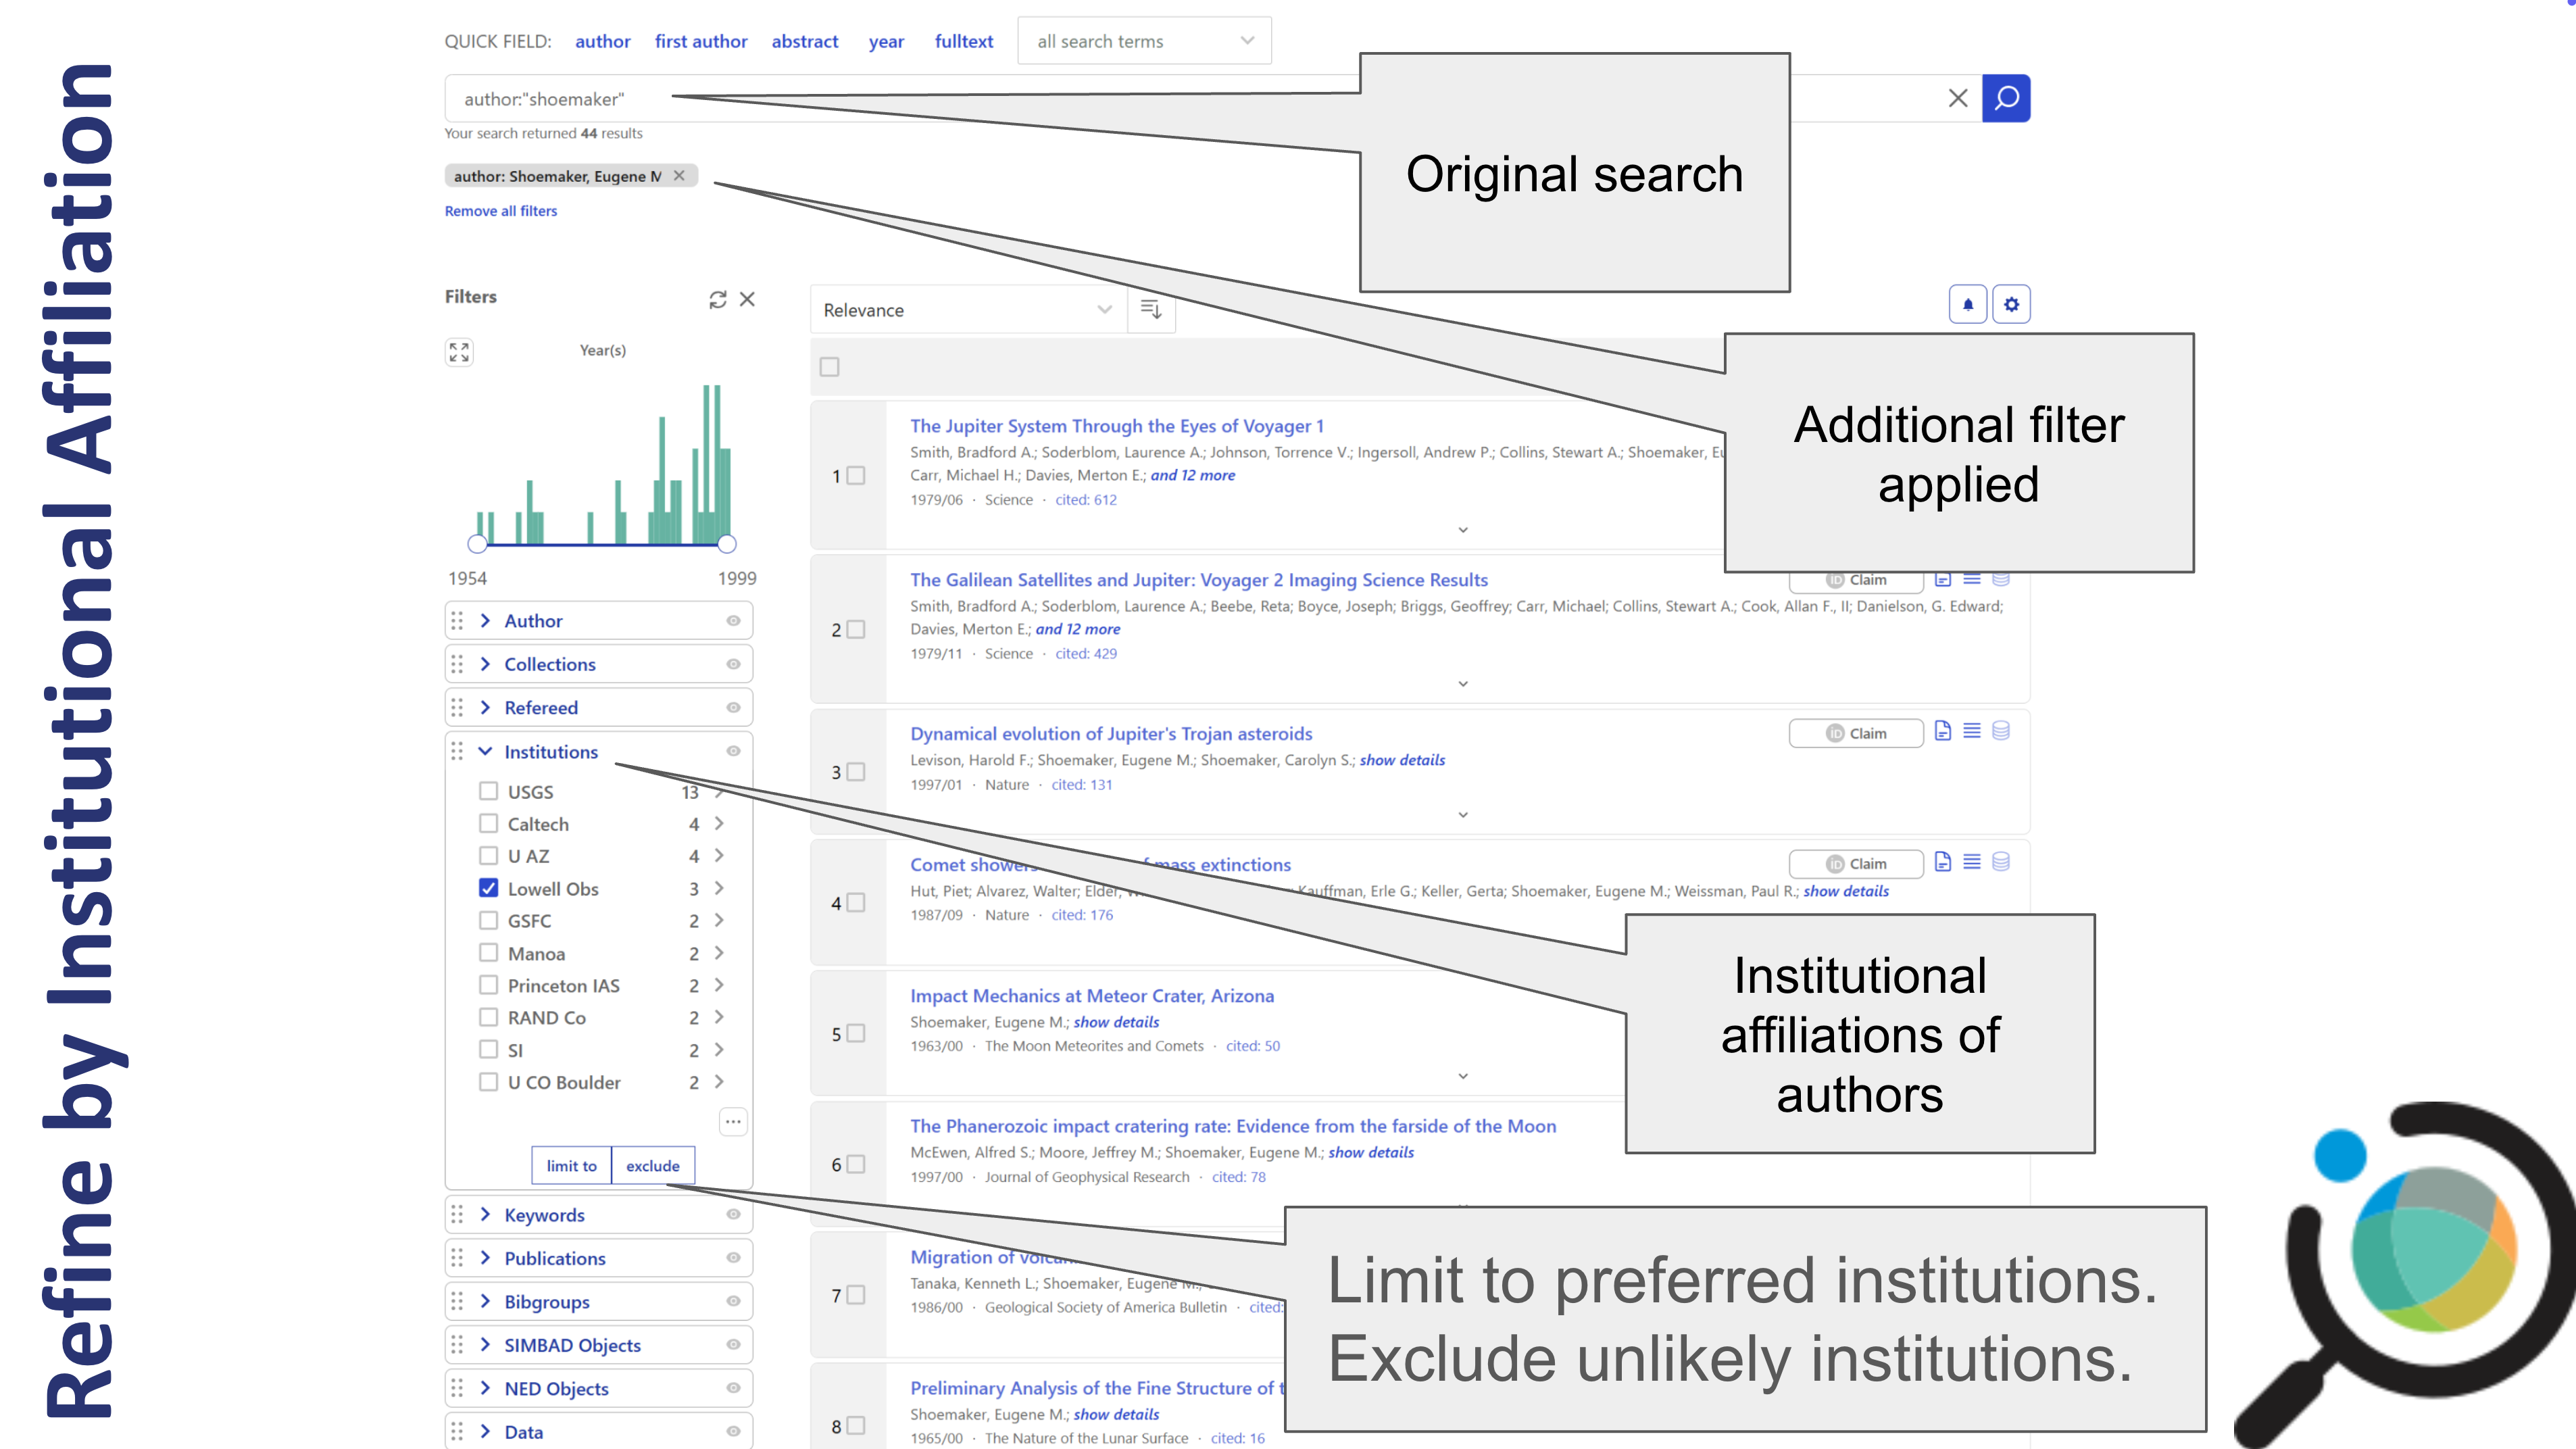Image resolution: width=2576 pixels, height=1449 pixels.
Task: Expand abstract chevron under Impact Mechanics at Meteor Crater
Action: coord(1462,1076)
